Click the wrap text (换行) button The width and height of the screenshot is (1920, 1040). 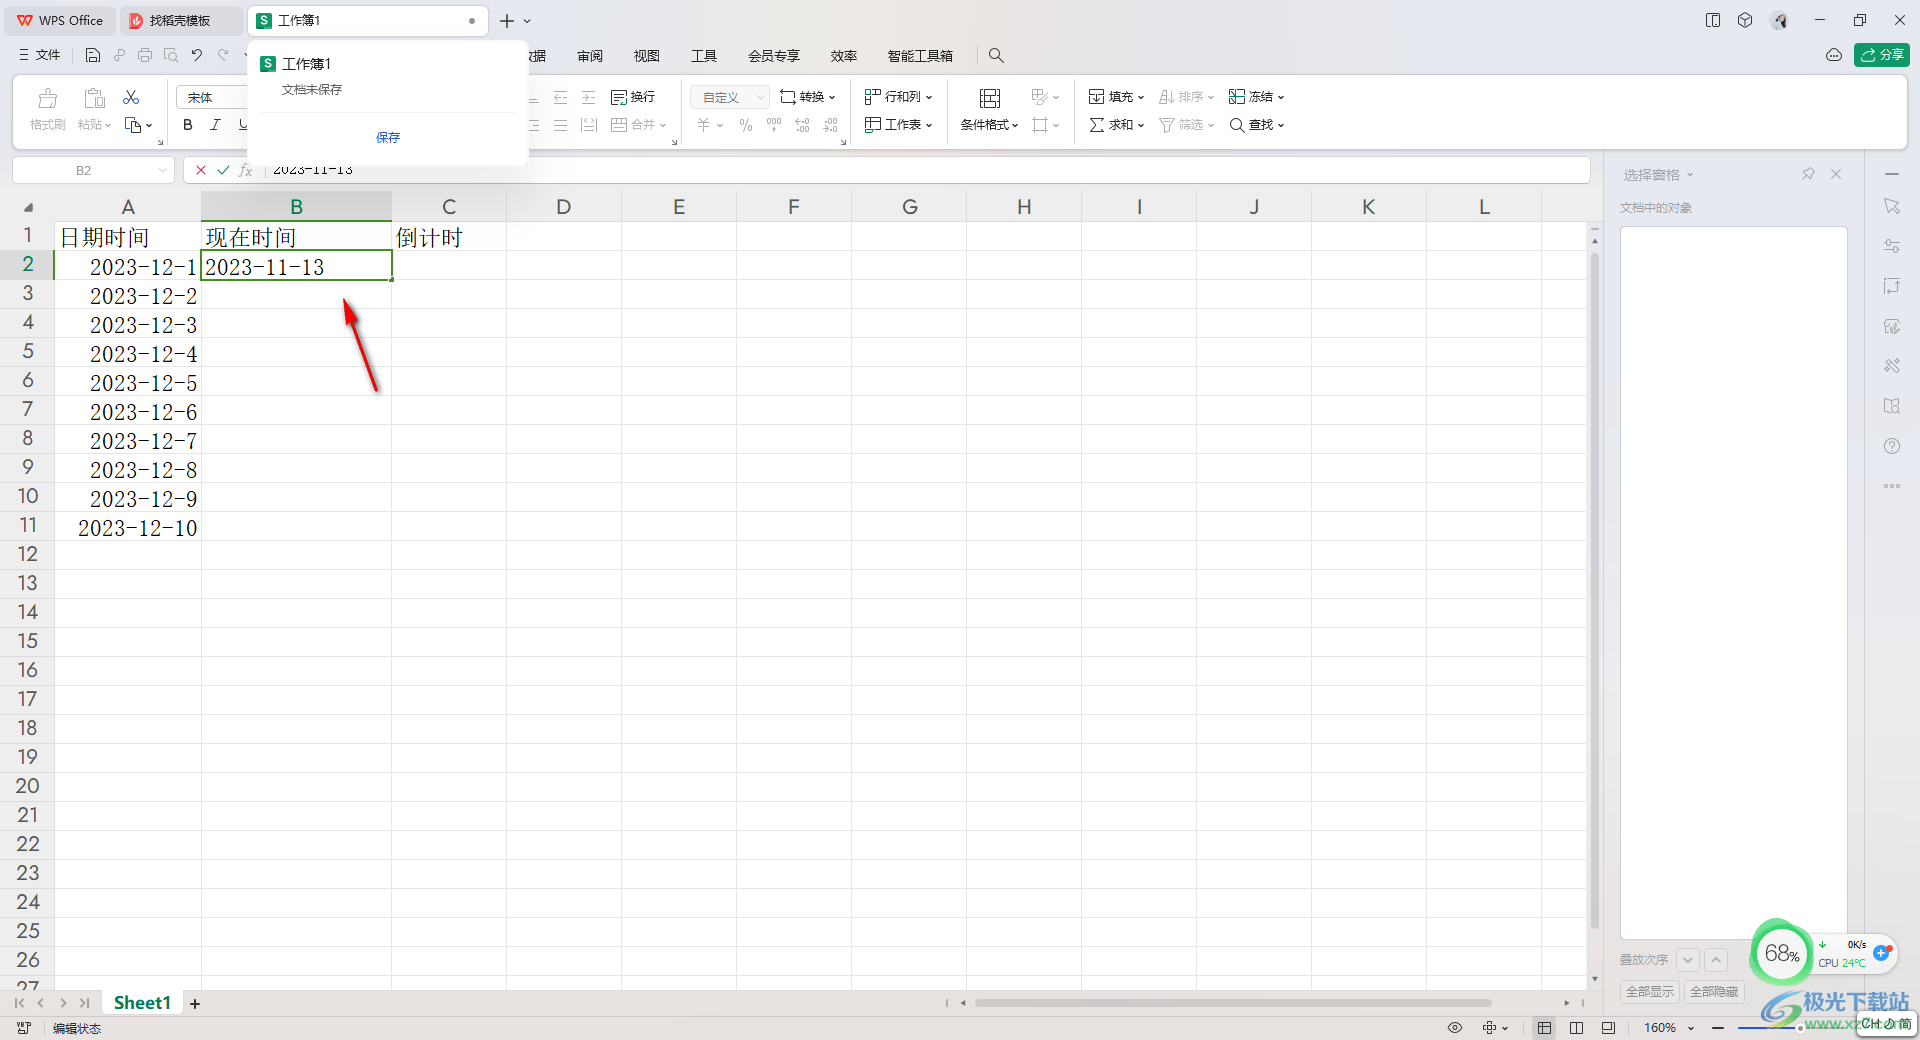point(633,97)
